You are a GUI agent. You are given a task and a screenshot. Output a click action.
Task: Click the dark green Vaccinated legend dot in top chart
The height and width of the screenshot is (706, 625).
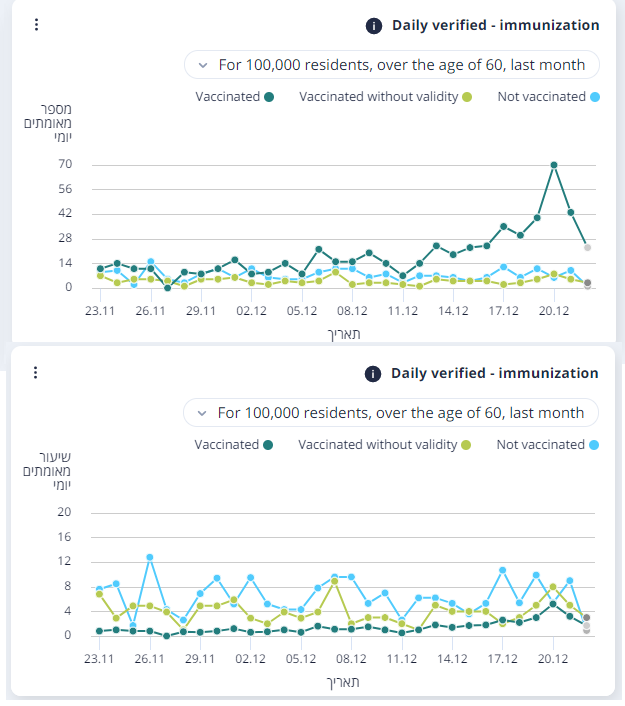click(269, 97)
